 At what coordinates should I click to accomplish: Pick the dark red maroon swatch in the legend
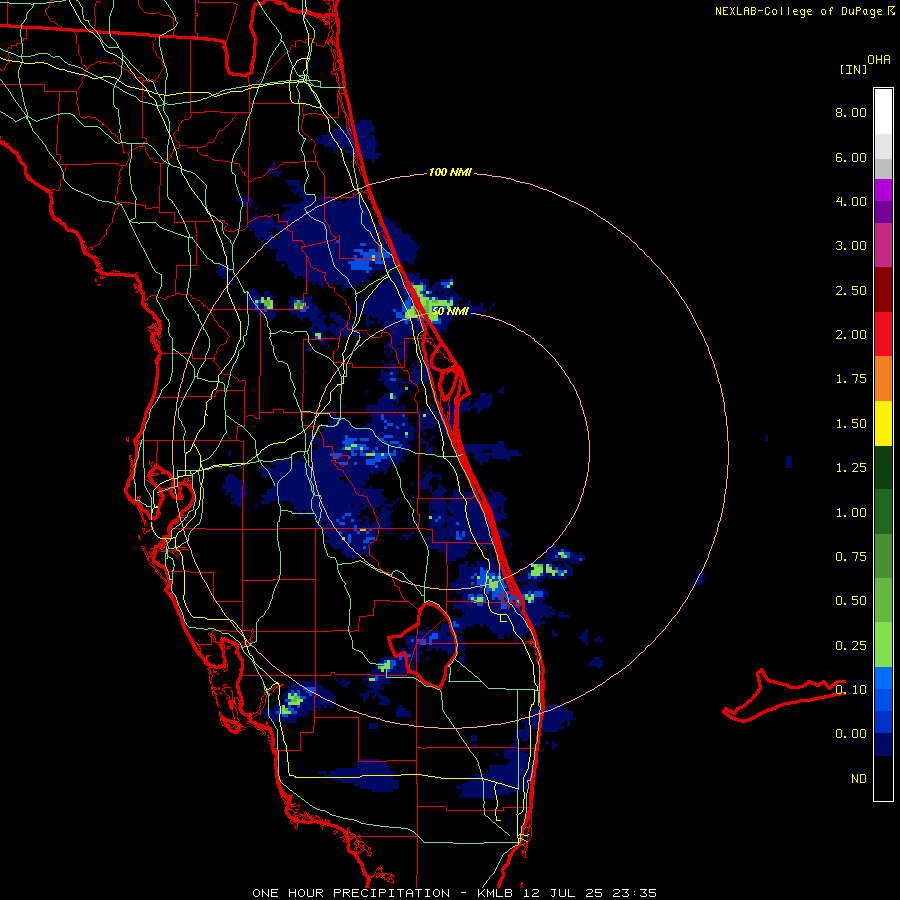883,290
